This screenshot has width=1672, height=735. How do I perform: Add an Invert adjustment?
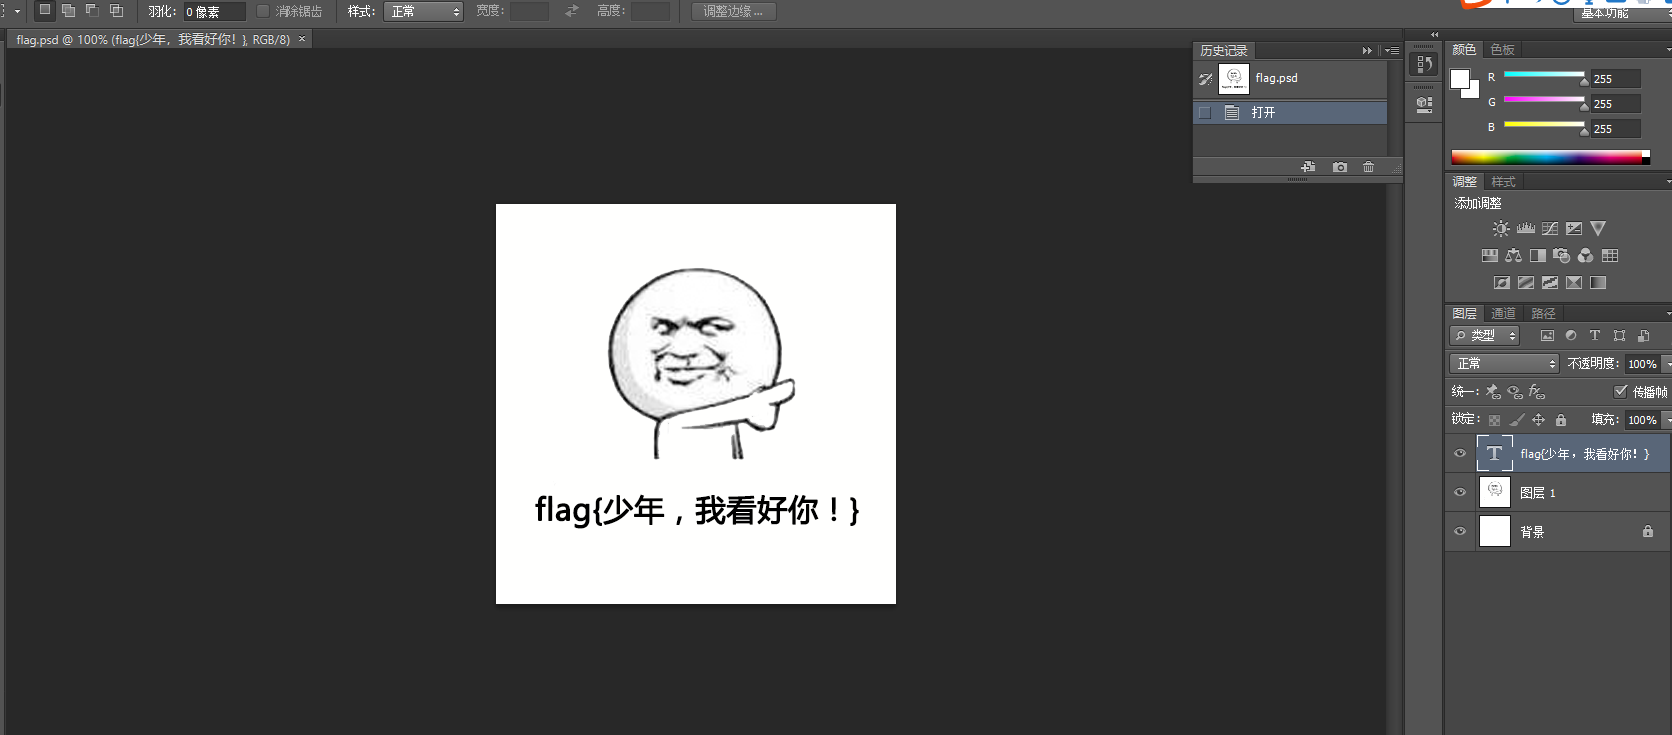1502,283
